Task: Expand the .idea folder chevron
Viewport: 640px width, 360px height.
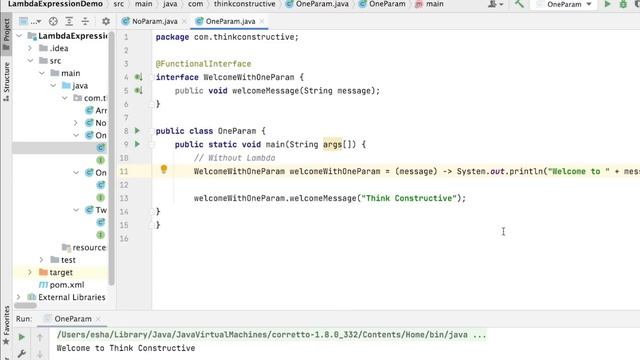Action: pos(30,48)
